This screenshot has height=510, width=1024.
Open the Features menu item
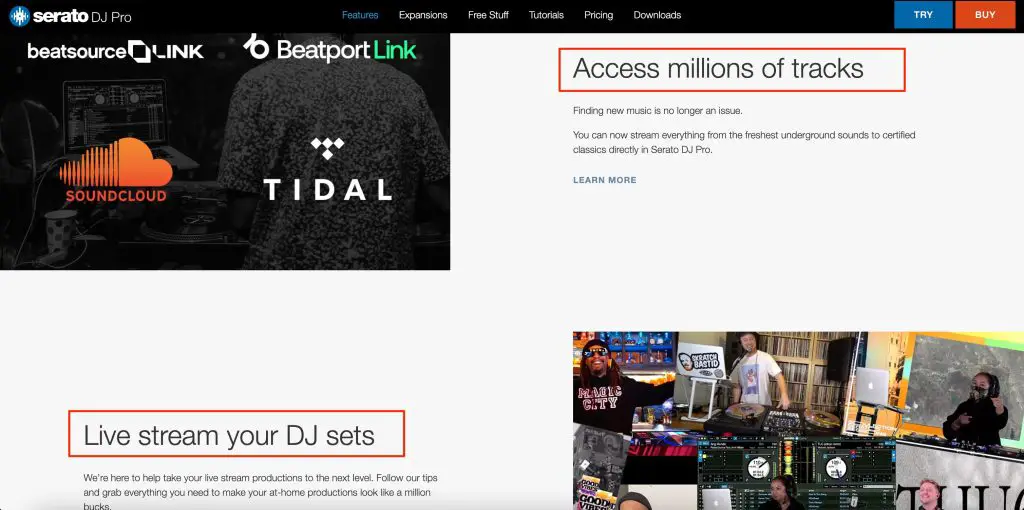[x=360, y=15]
